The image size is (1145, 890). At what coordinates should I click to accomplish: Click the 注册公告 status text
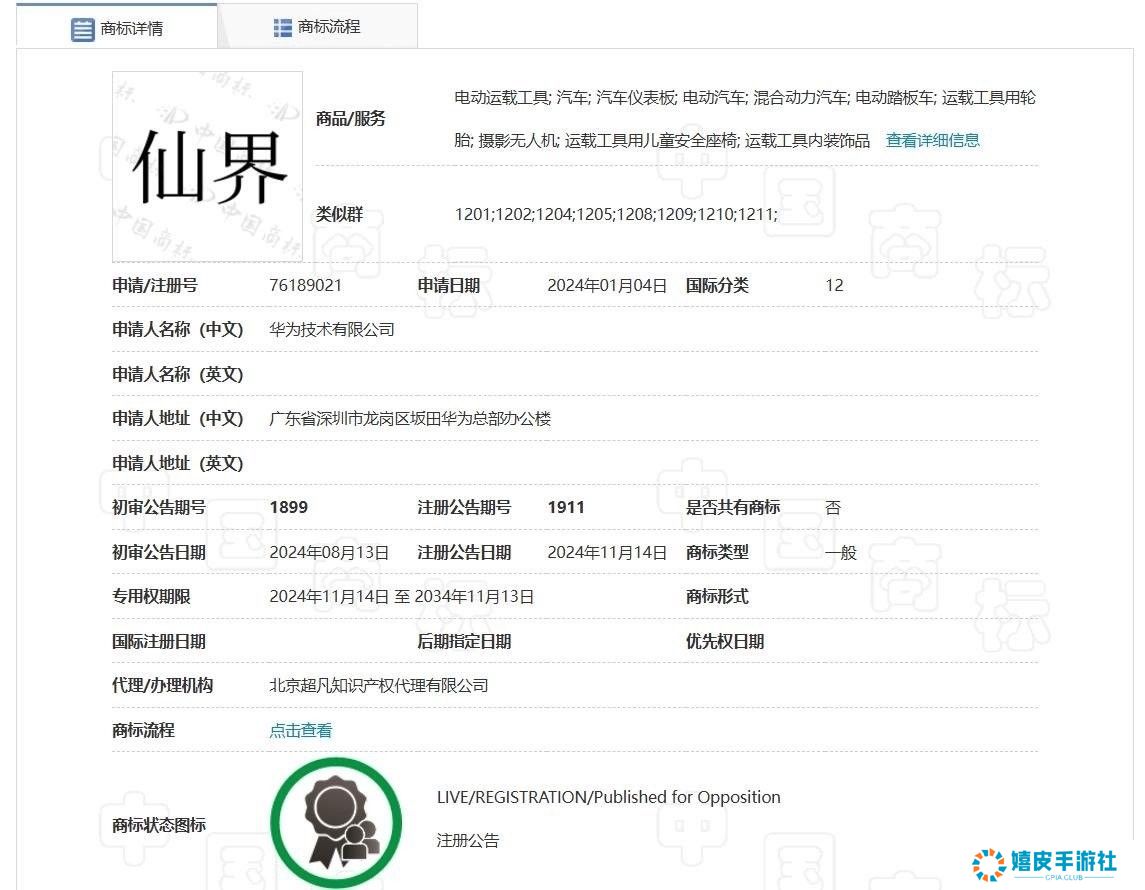pos(467,840)
